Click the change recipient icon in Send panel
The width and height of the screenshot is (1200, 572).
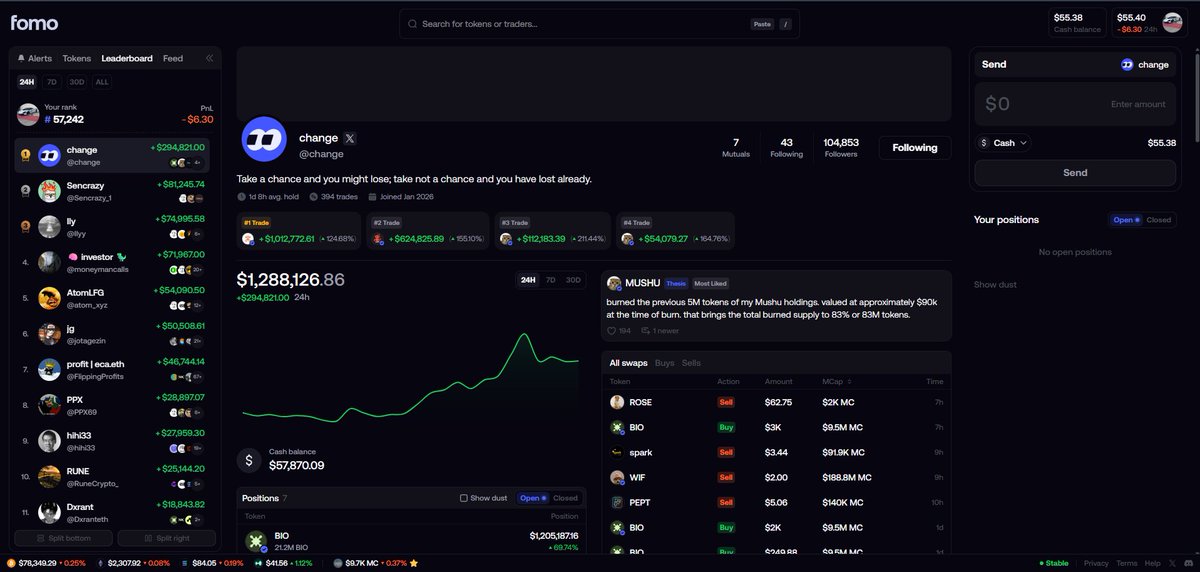[x=1127, y=64]
